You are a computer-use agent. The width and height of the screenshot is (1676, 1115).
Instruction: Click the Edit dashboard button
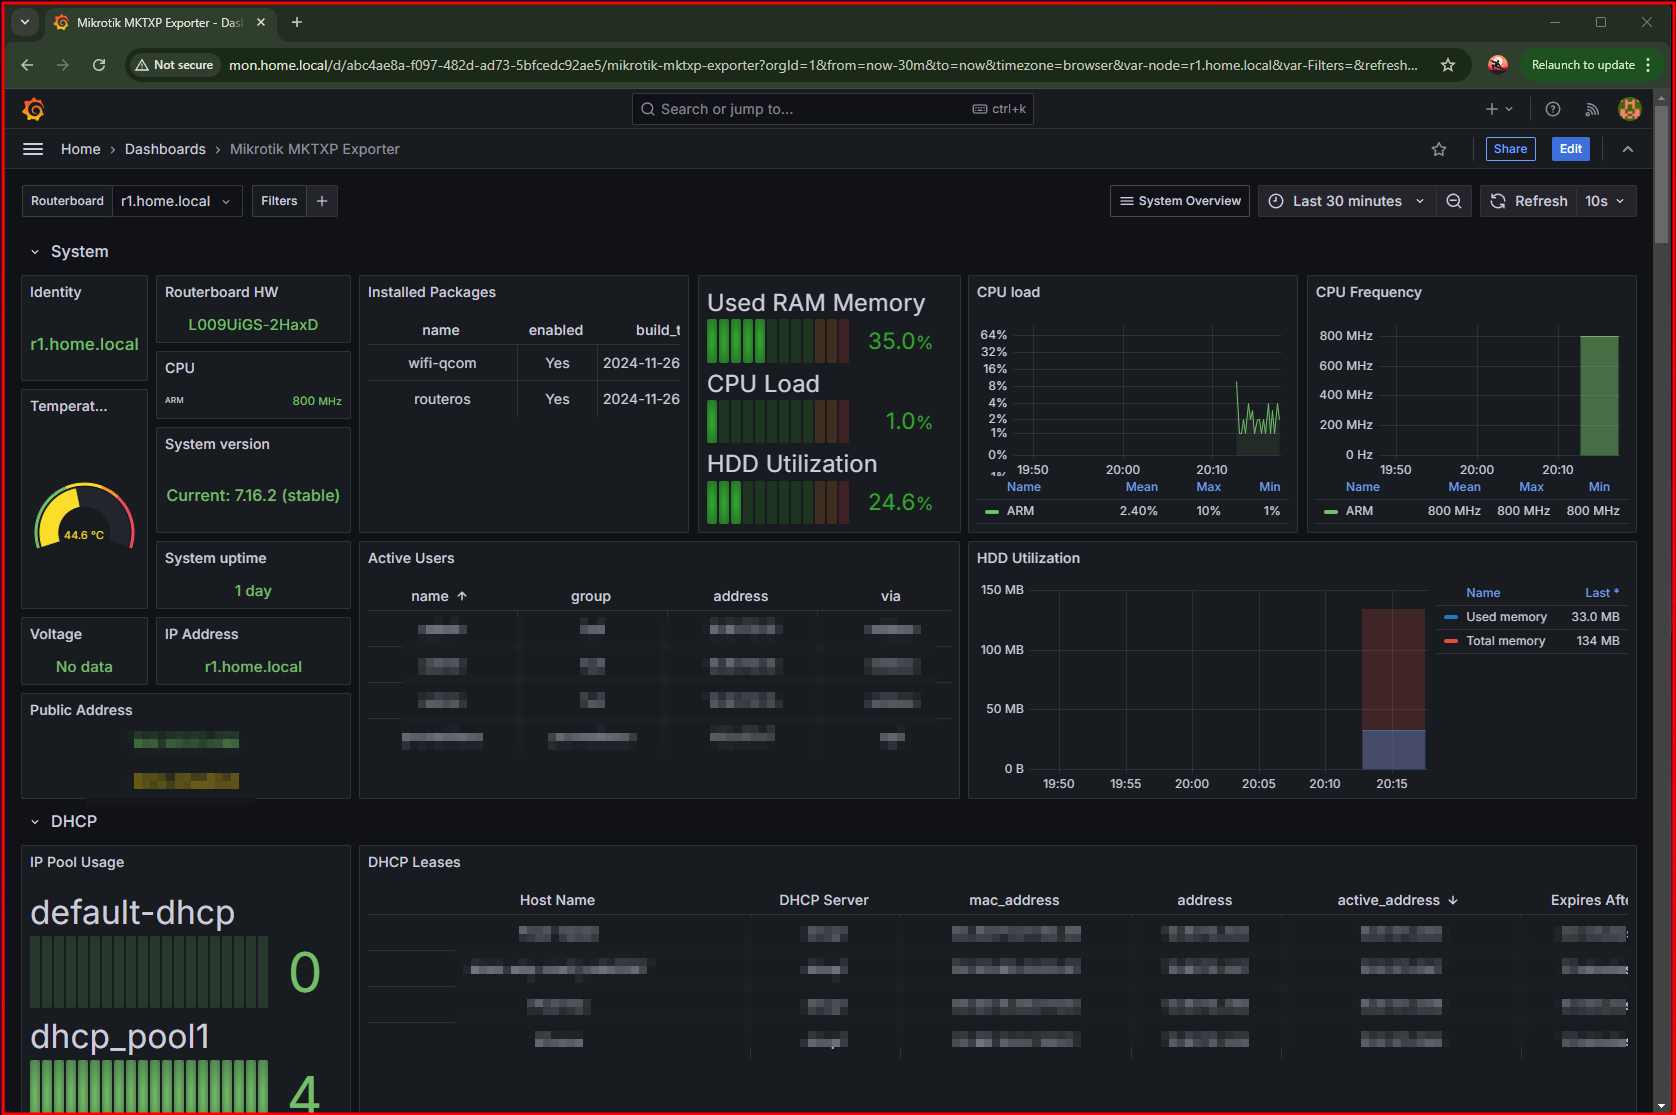[1571, 149]
